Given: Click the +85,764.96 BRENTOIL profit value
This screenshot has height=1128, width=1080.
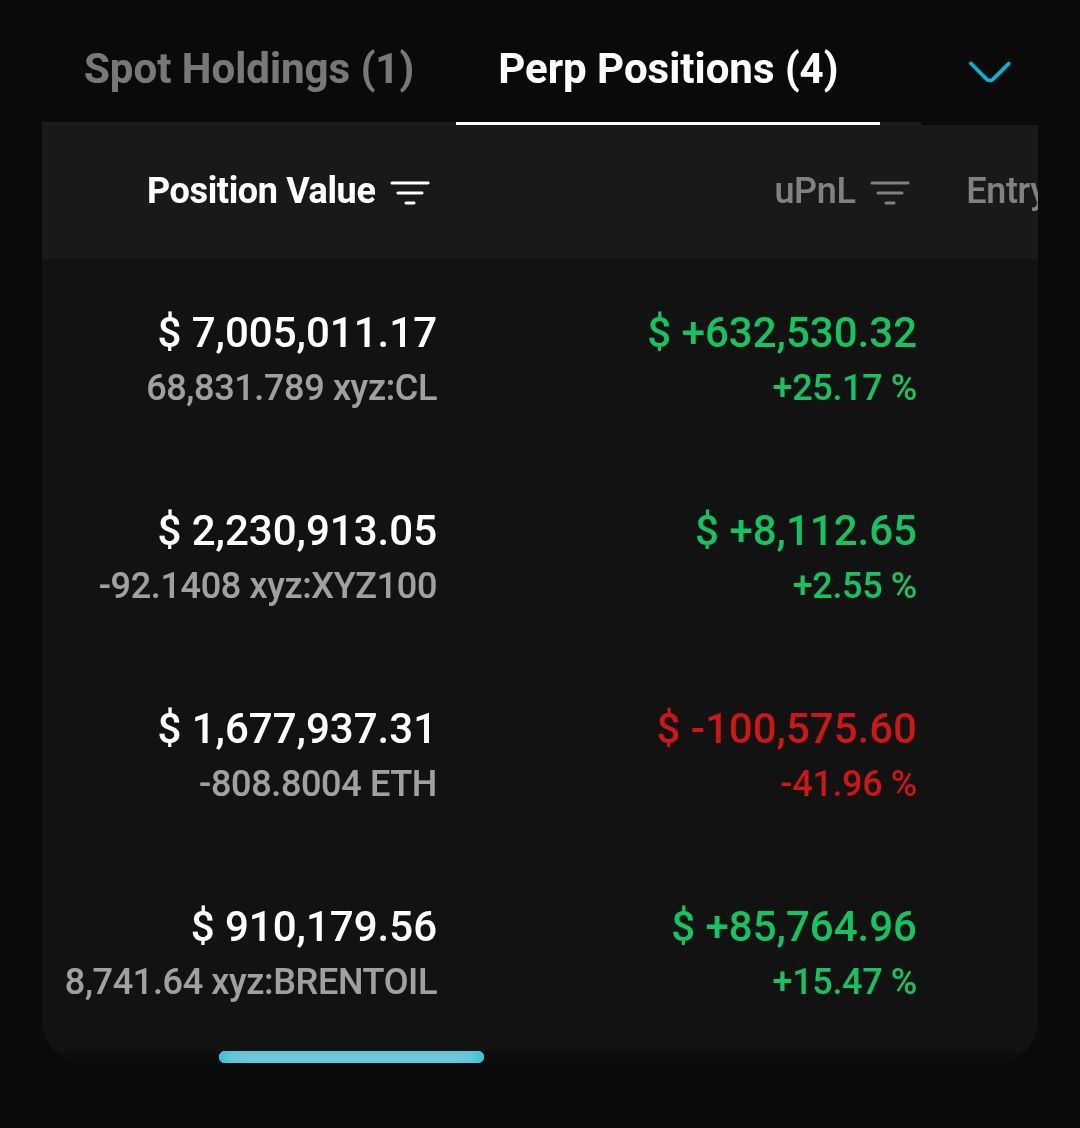Looking at the screenshot, I should tap(794, 927).
